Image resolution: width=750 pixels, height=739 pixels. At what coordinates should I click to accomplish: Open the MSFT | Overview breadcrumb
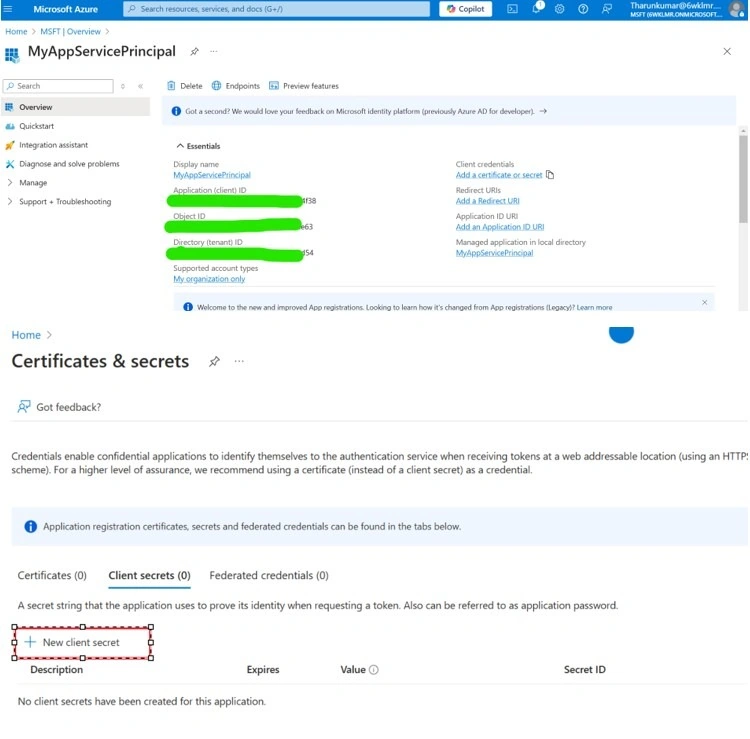click(x=70, y=32)
